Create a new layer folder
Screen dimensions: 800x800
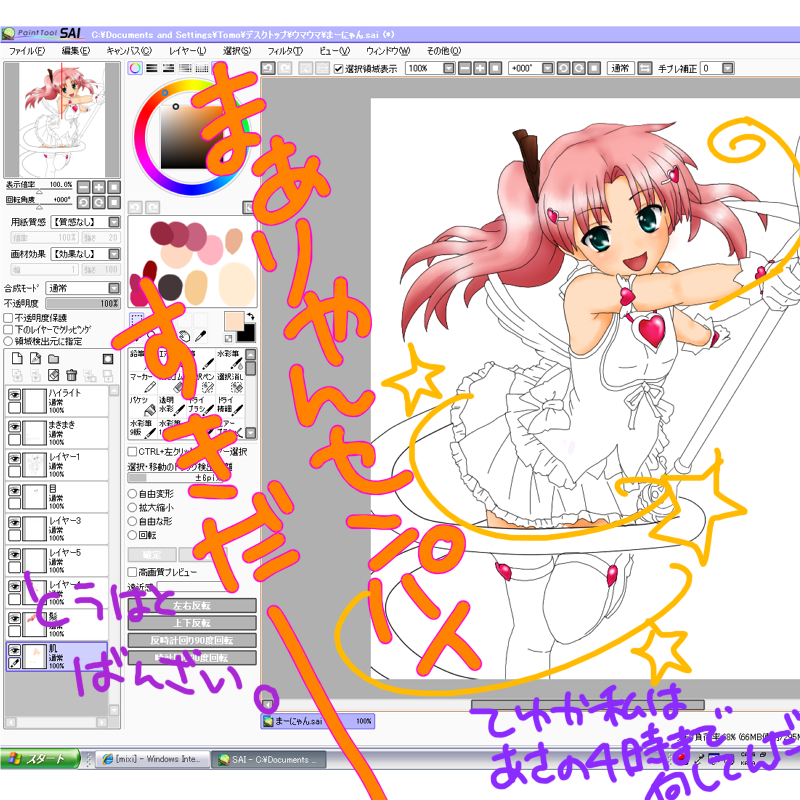point(54,358)
